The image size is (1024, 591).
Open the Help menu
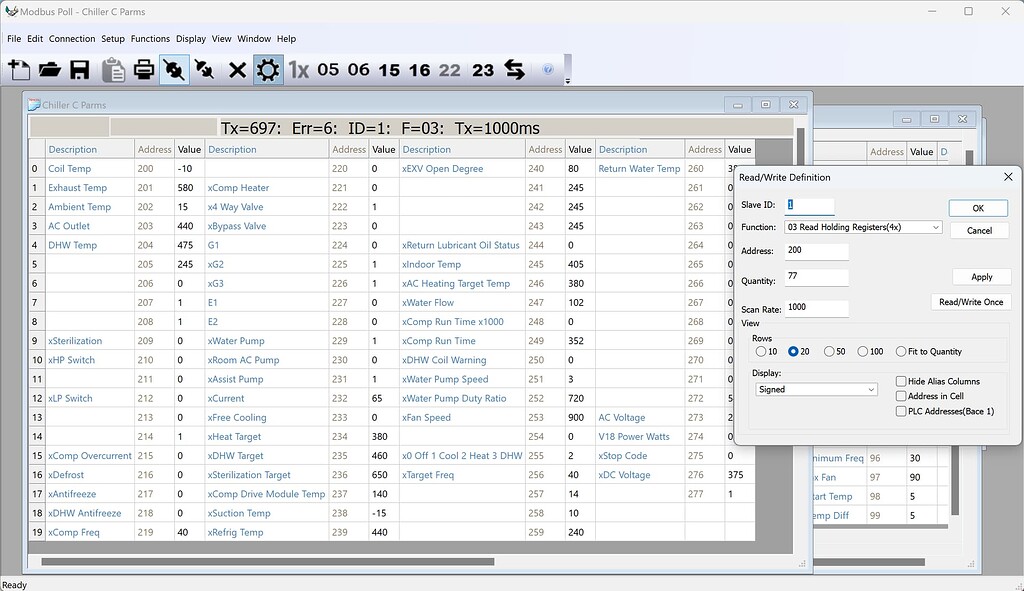pyautogui.click(x=286, y=39)
